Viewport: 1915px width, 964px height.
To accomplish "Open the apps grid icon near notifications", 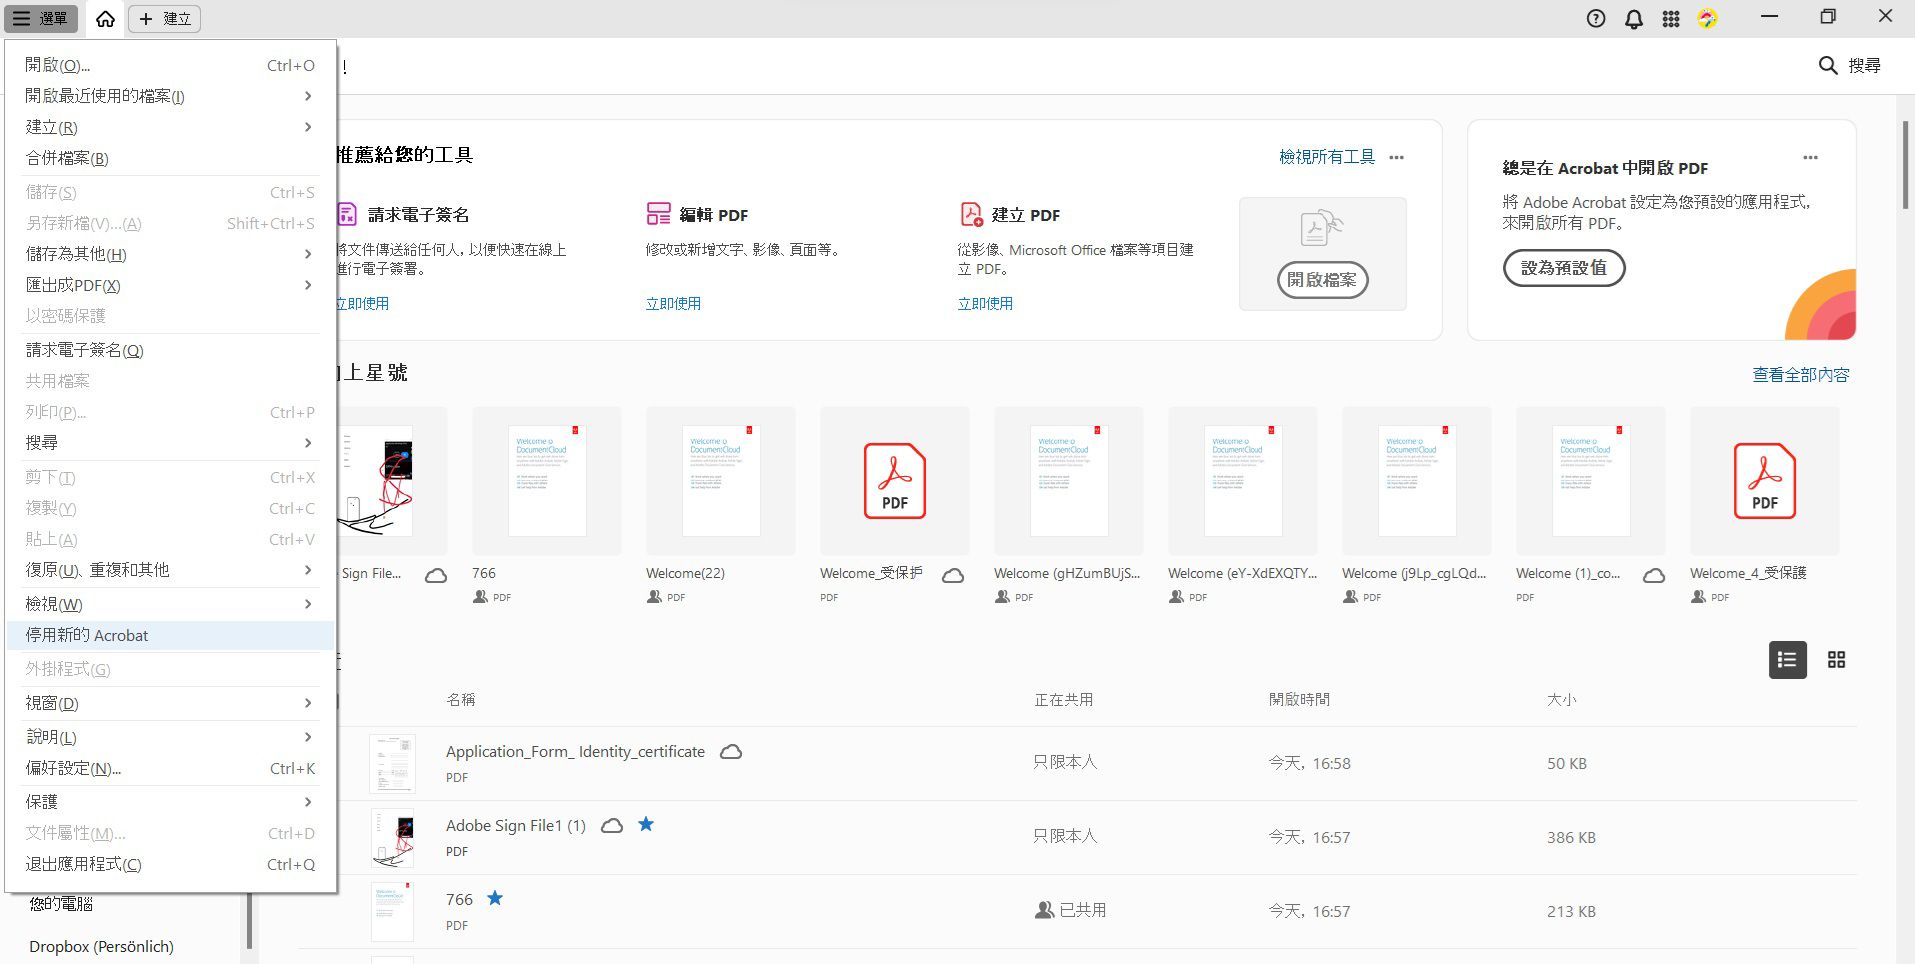I will [1670, 18].
